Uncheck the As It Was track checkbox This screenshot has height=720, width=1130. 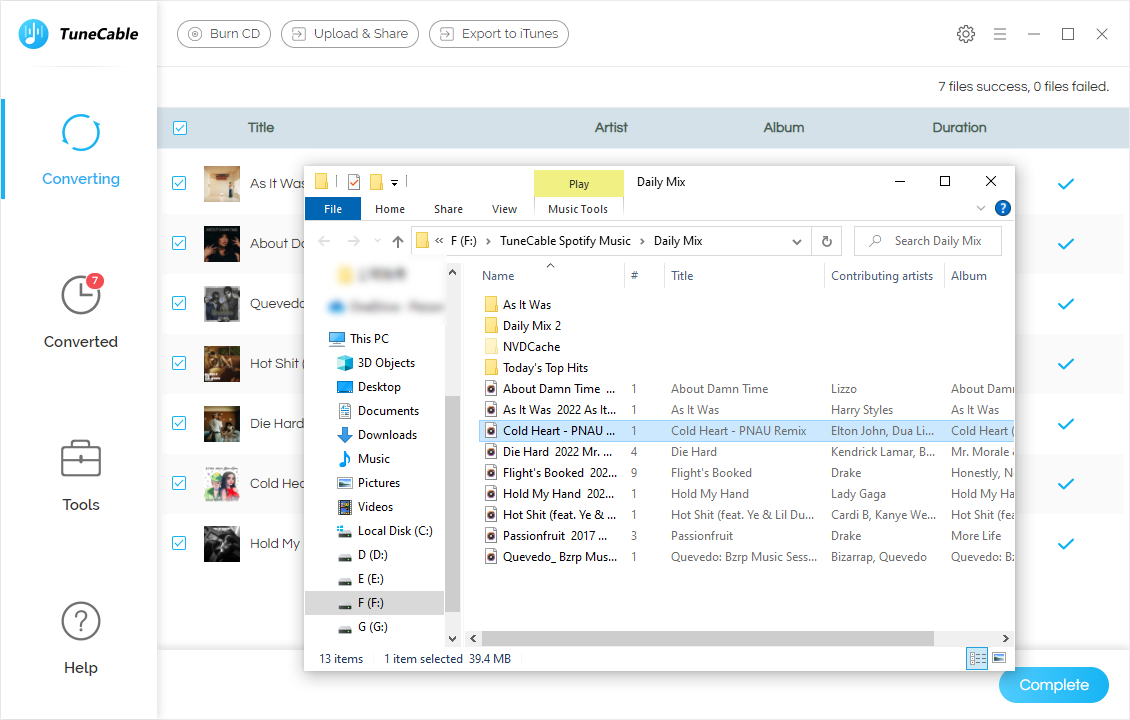click(179, 184)
